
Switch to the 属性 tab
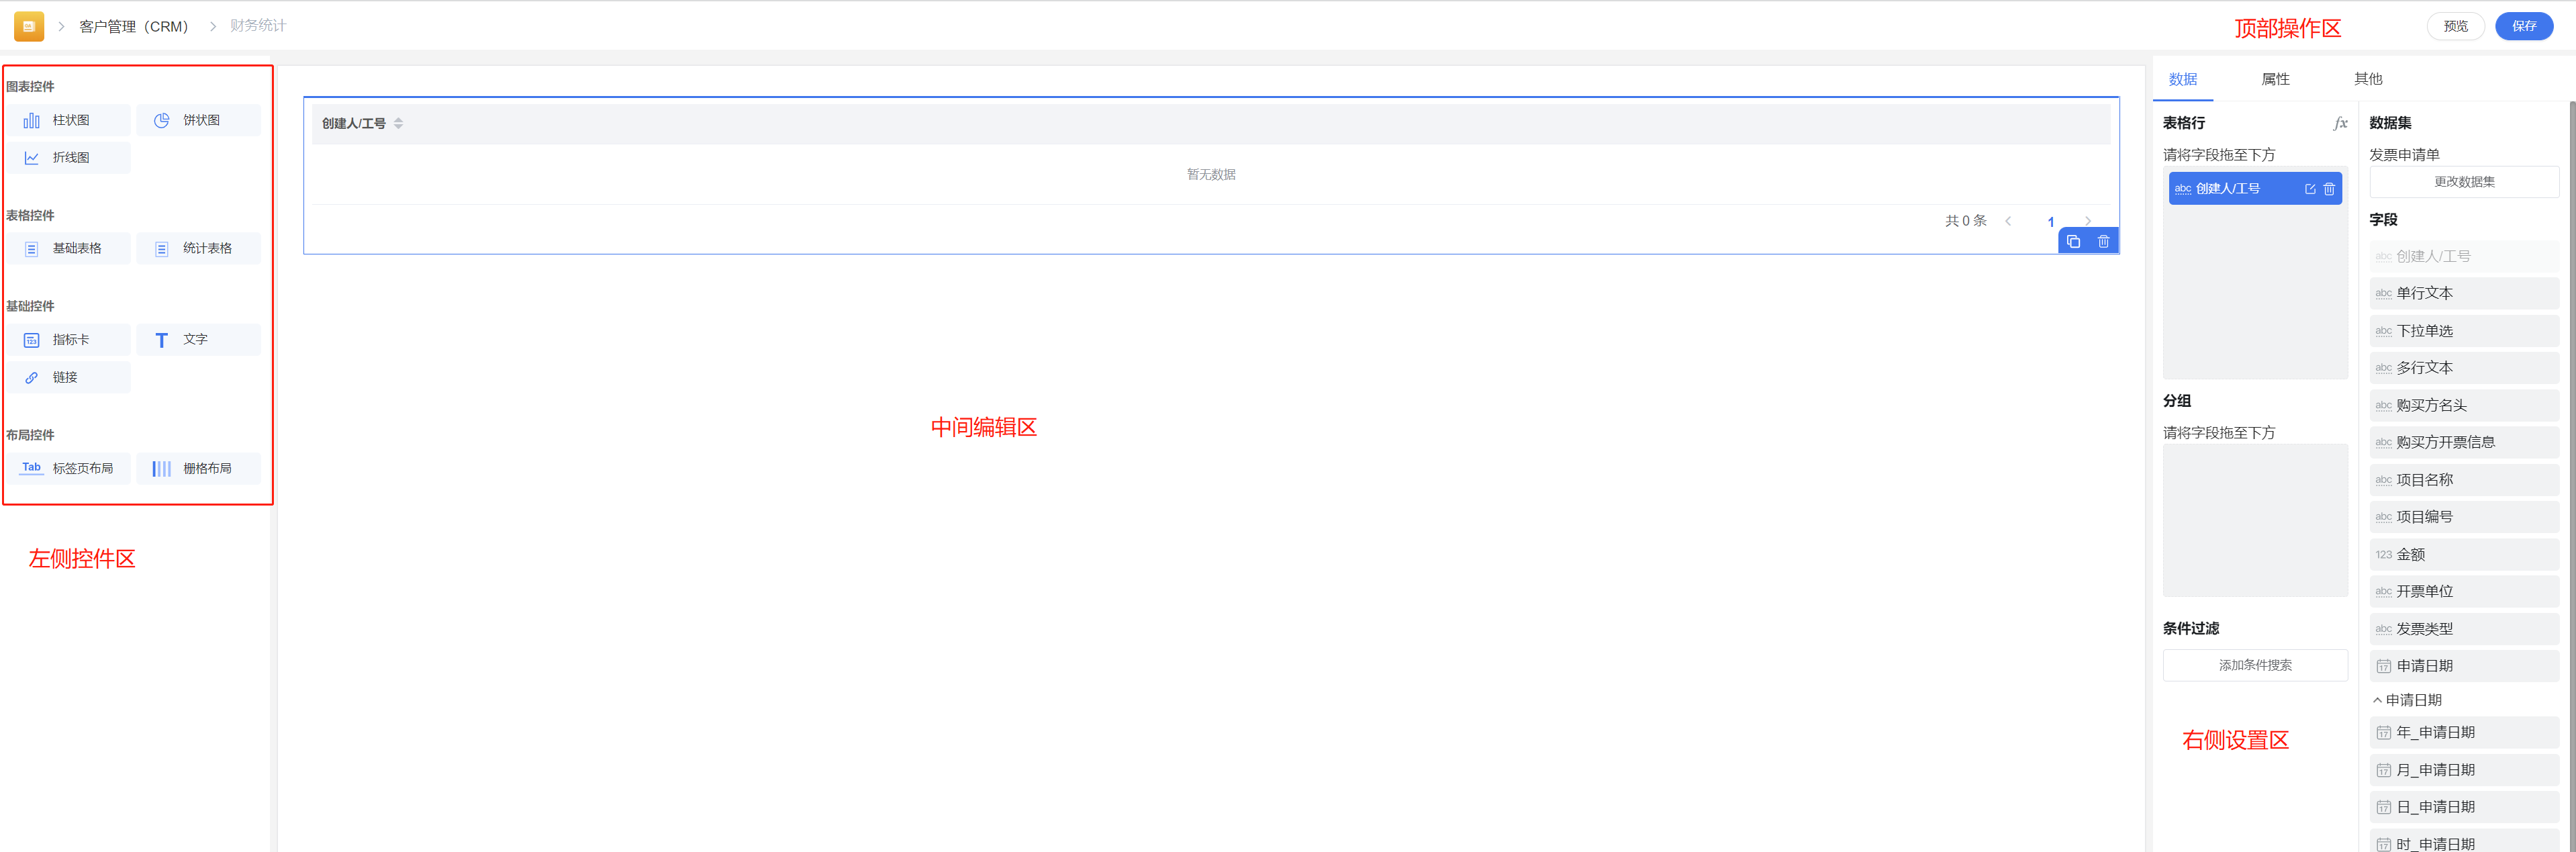tap(2275, 79)
